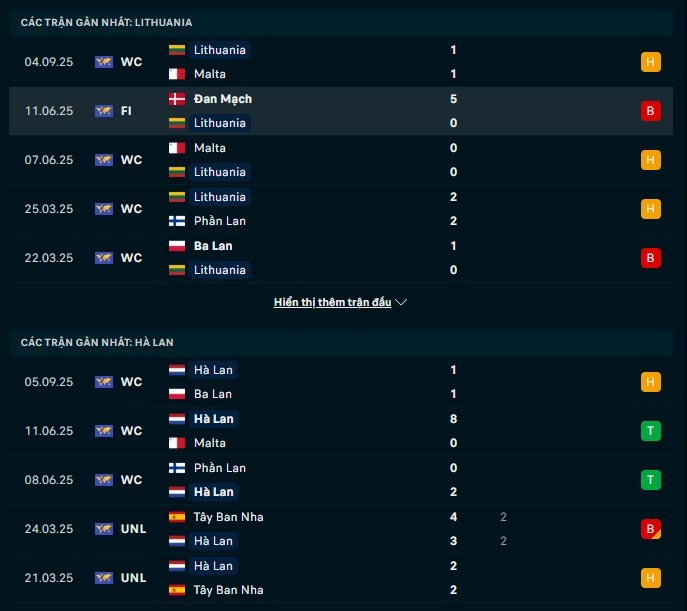
Task: Click the Spain flag next to Tây Ban Nha on 24.03.25
Action: click(177, 517)
